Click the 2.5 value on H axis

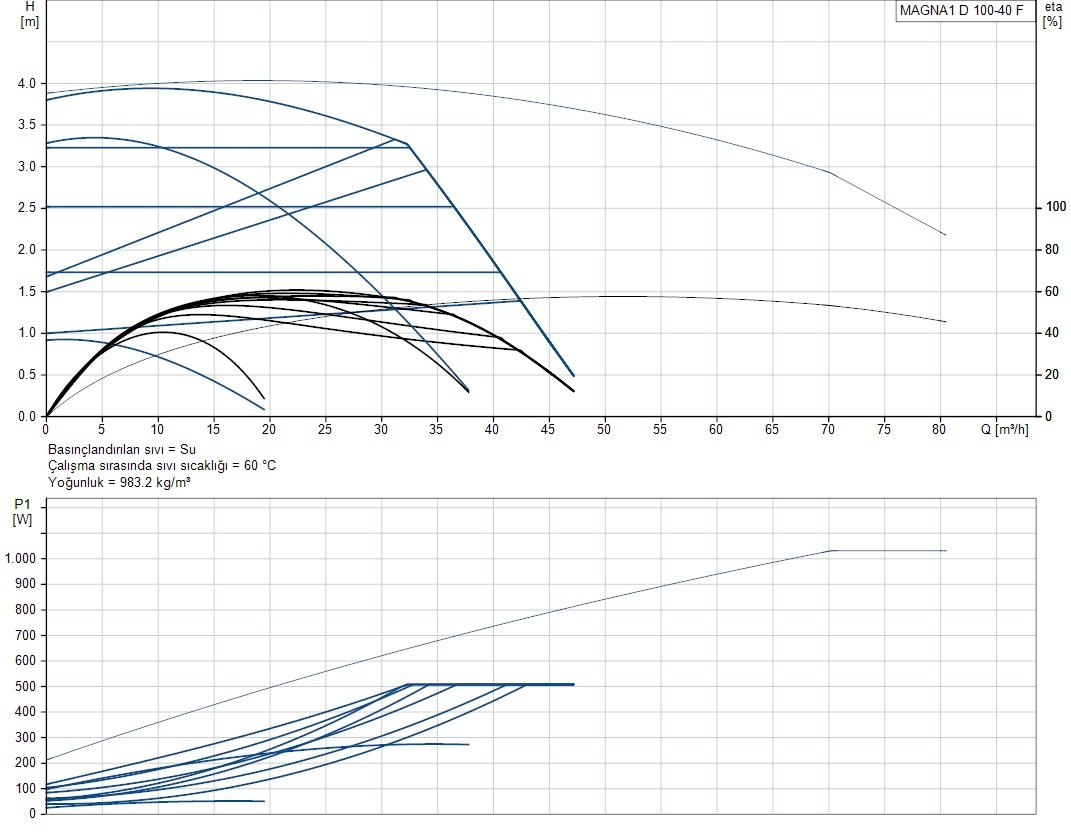(27, 208)
